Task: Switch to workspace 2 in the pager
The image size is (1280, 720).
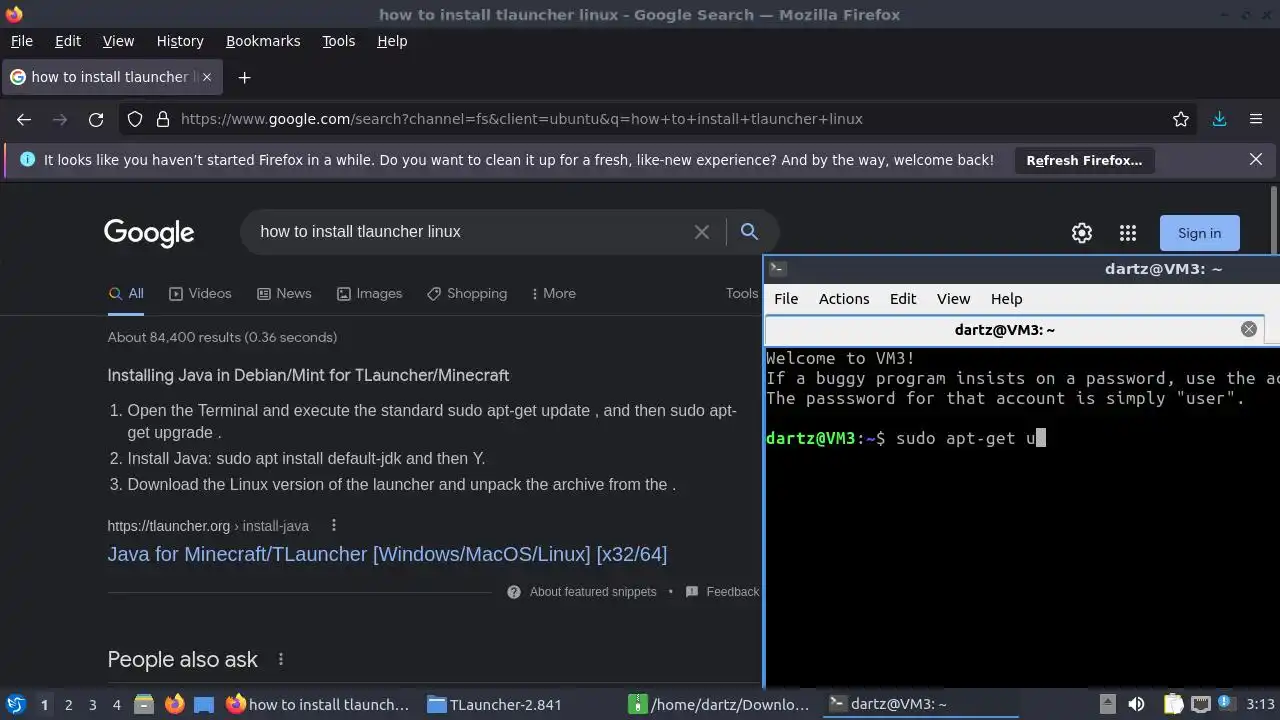Action: (68, 705)
